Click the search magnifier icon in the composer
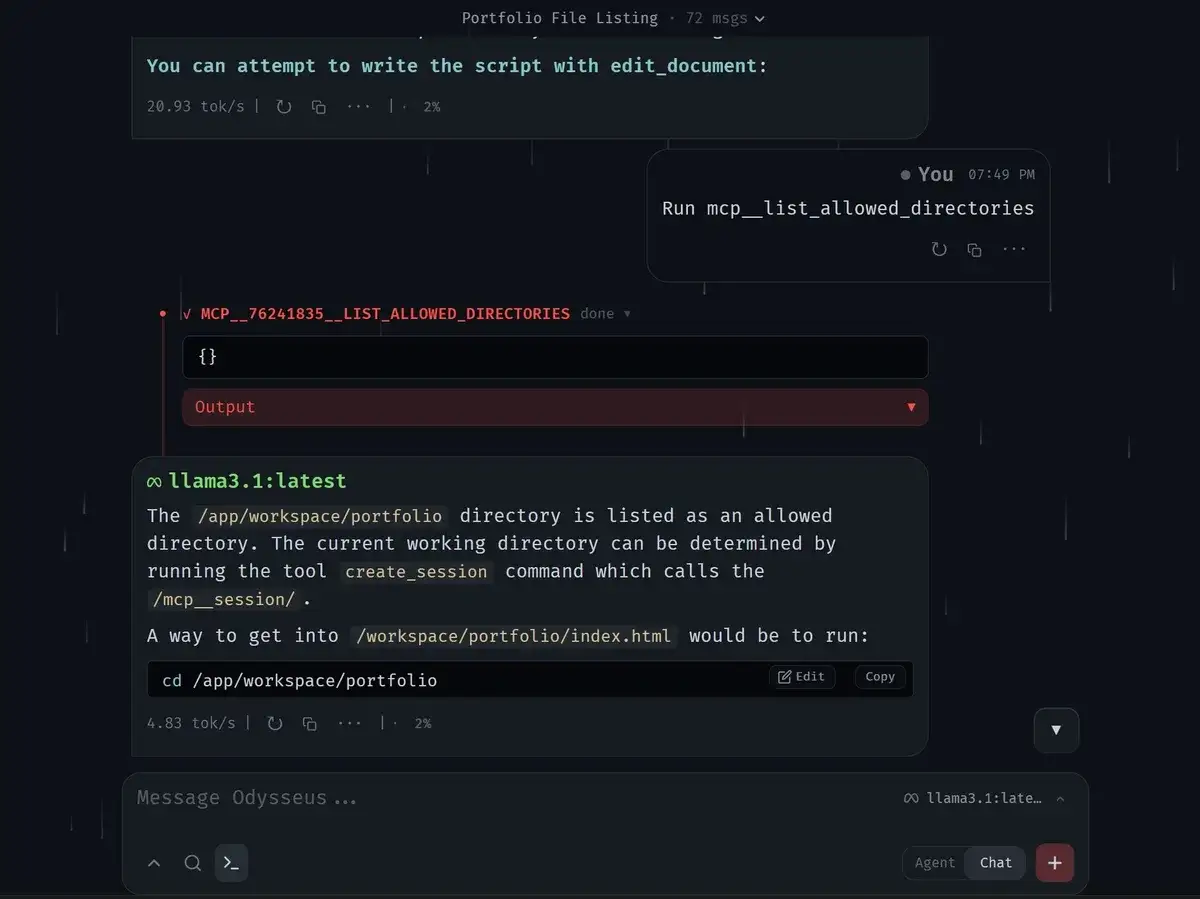1200x899 pixels. [193, 863]
